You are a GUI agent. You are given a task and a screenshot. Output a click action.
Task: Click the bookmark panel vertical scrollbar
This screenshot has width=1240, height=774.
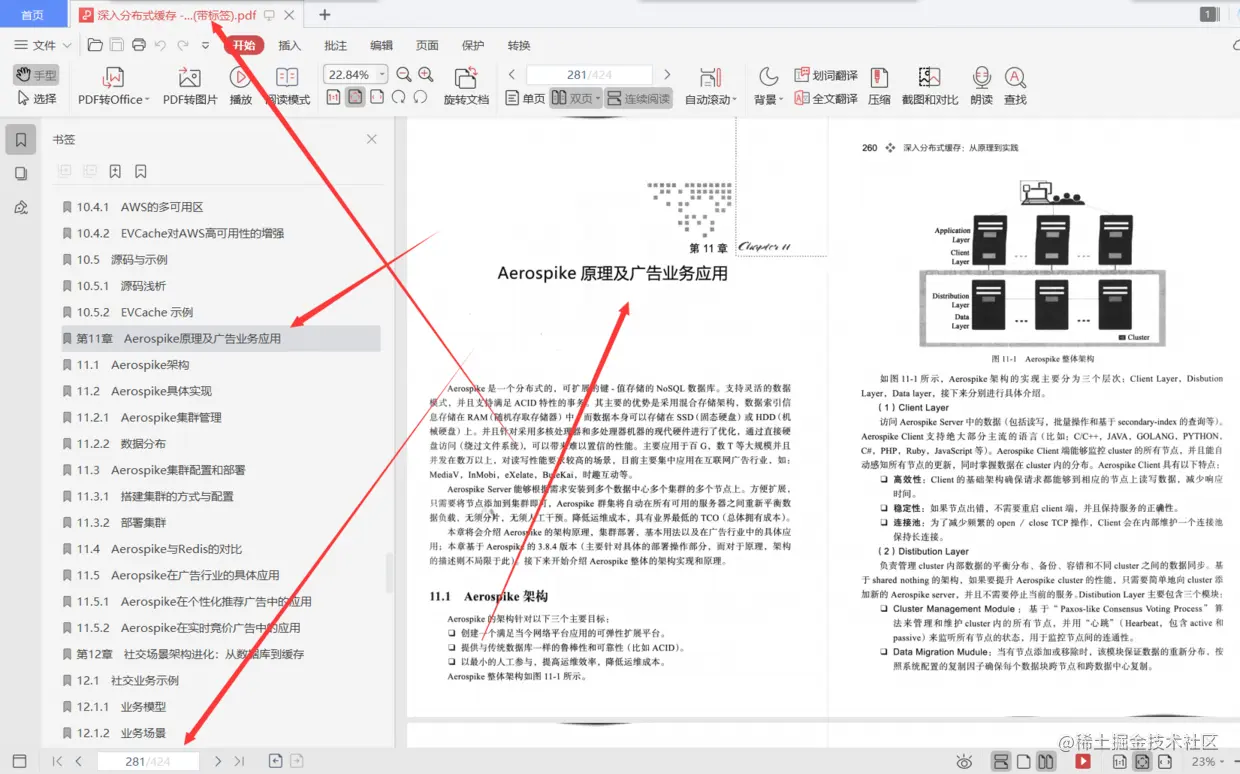[390, 575]
